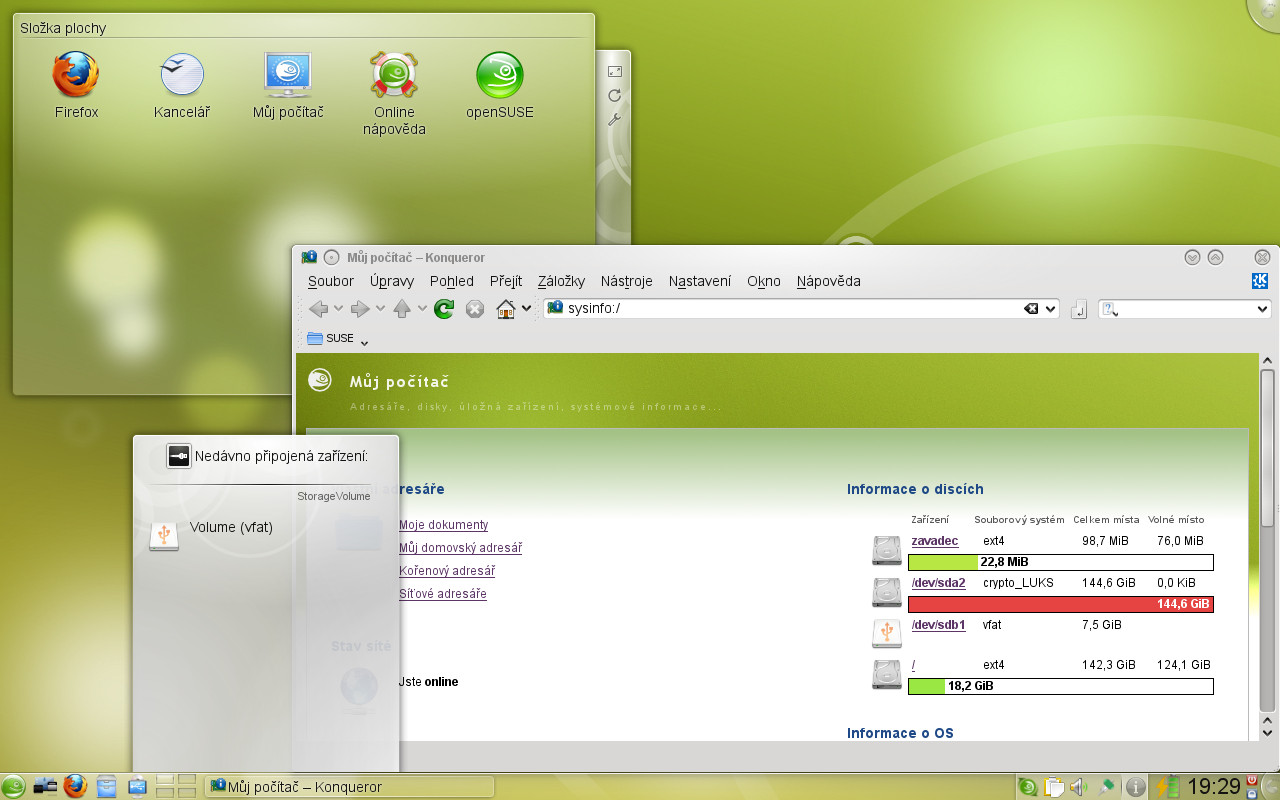Open the Moje dokumenty link
The width and height of the screenshot is (1280, 800).
[x=443, y=525]
